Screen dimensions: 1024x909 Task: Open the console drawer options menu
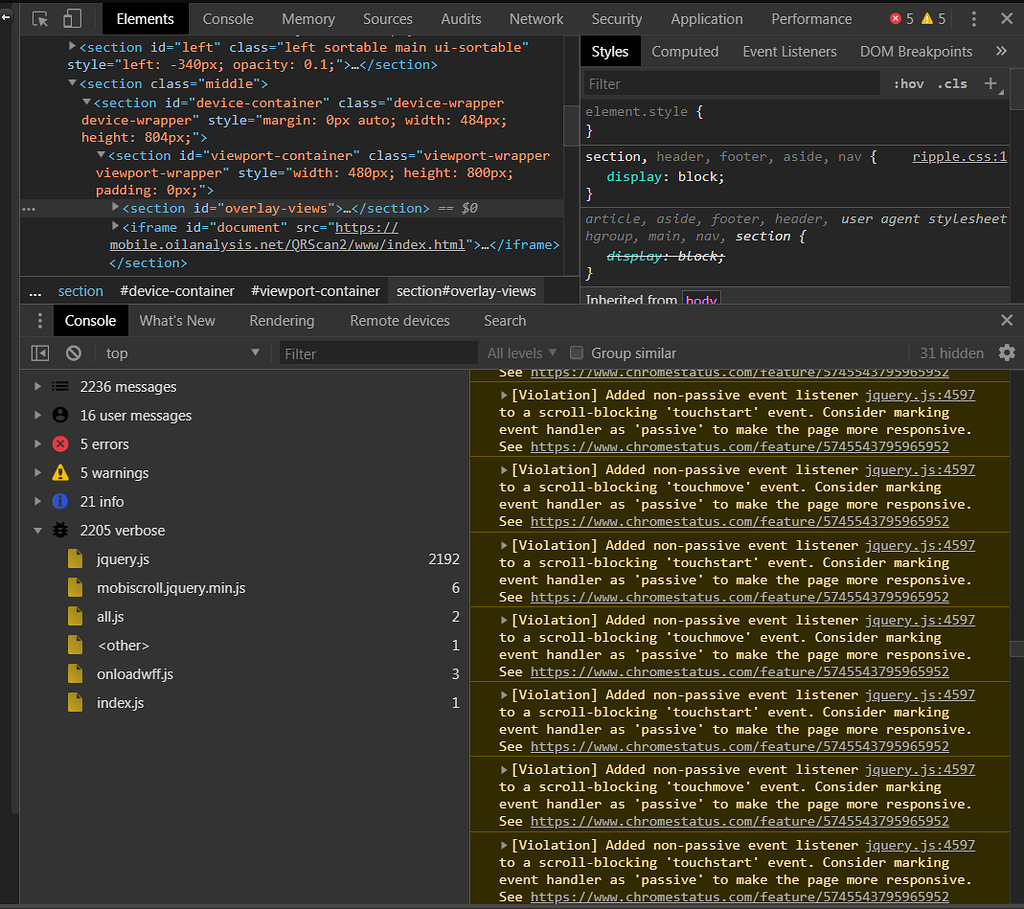click(38, 320)
